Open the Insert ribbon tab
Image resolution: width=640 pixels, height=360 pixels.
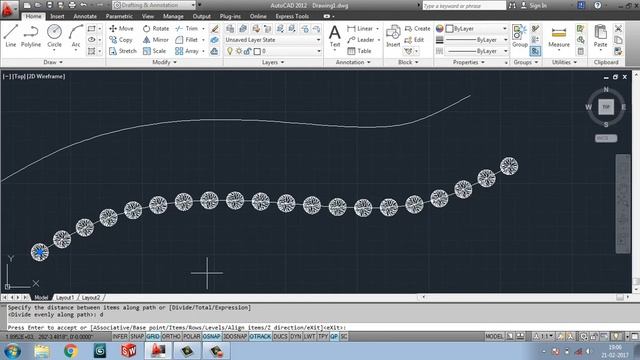click(57, 16)
